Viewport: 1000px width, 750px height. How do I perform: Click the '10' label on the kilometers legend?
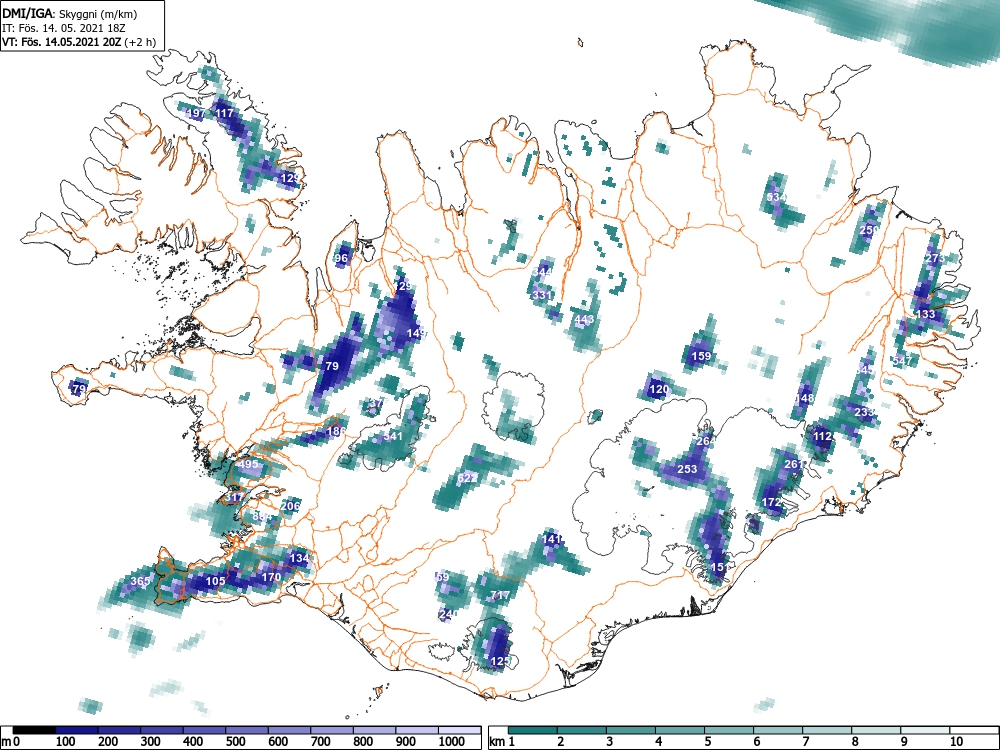click(x=956, y=742)
